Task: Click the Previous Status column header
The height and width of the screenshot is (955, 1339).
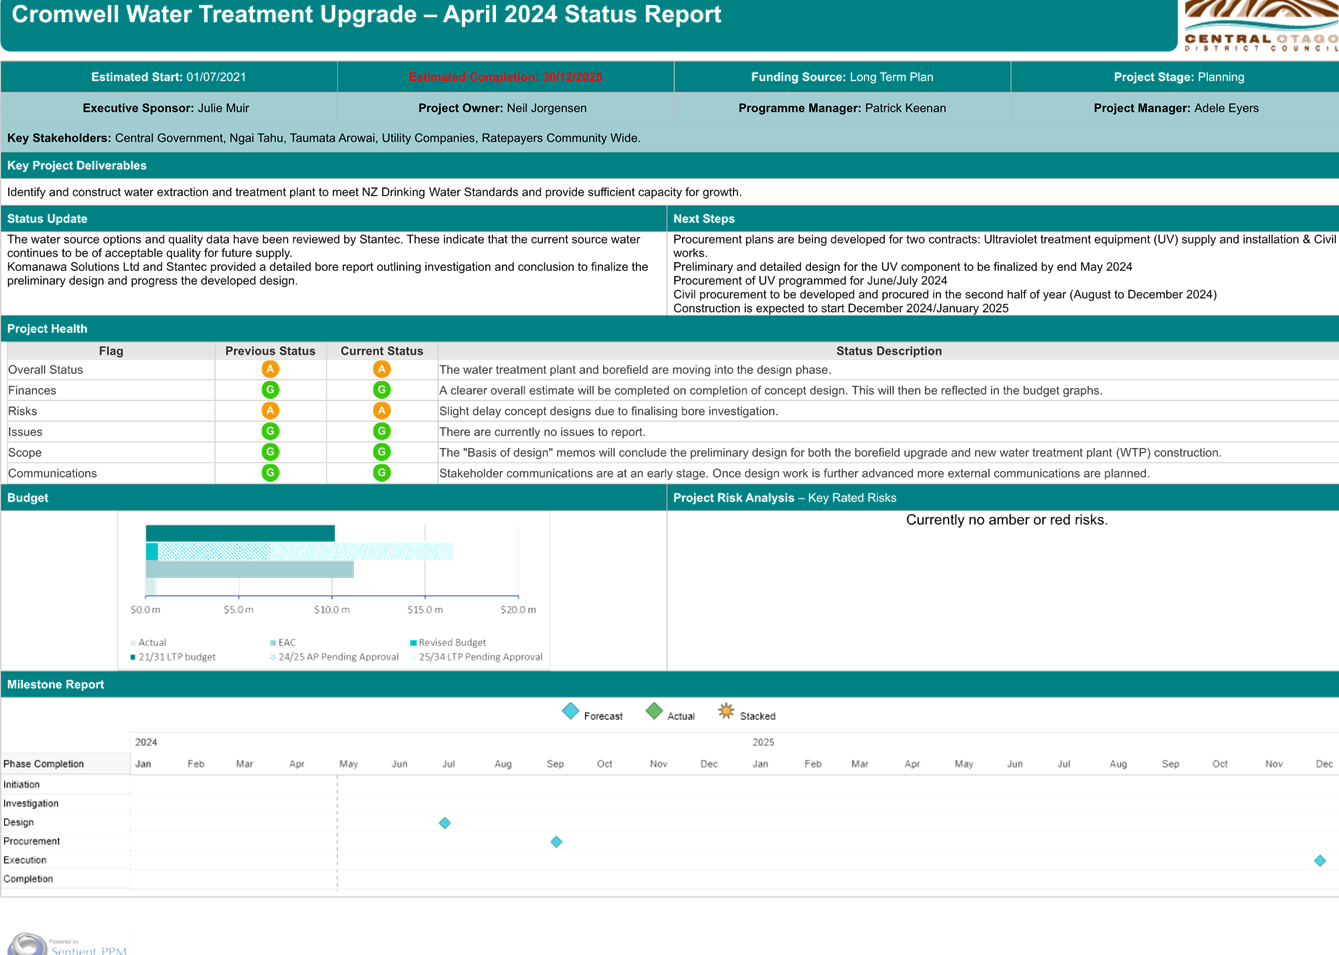Action: [270, 351]
